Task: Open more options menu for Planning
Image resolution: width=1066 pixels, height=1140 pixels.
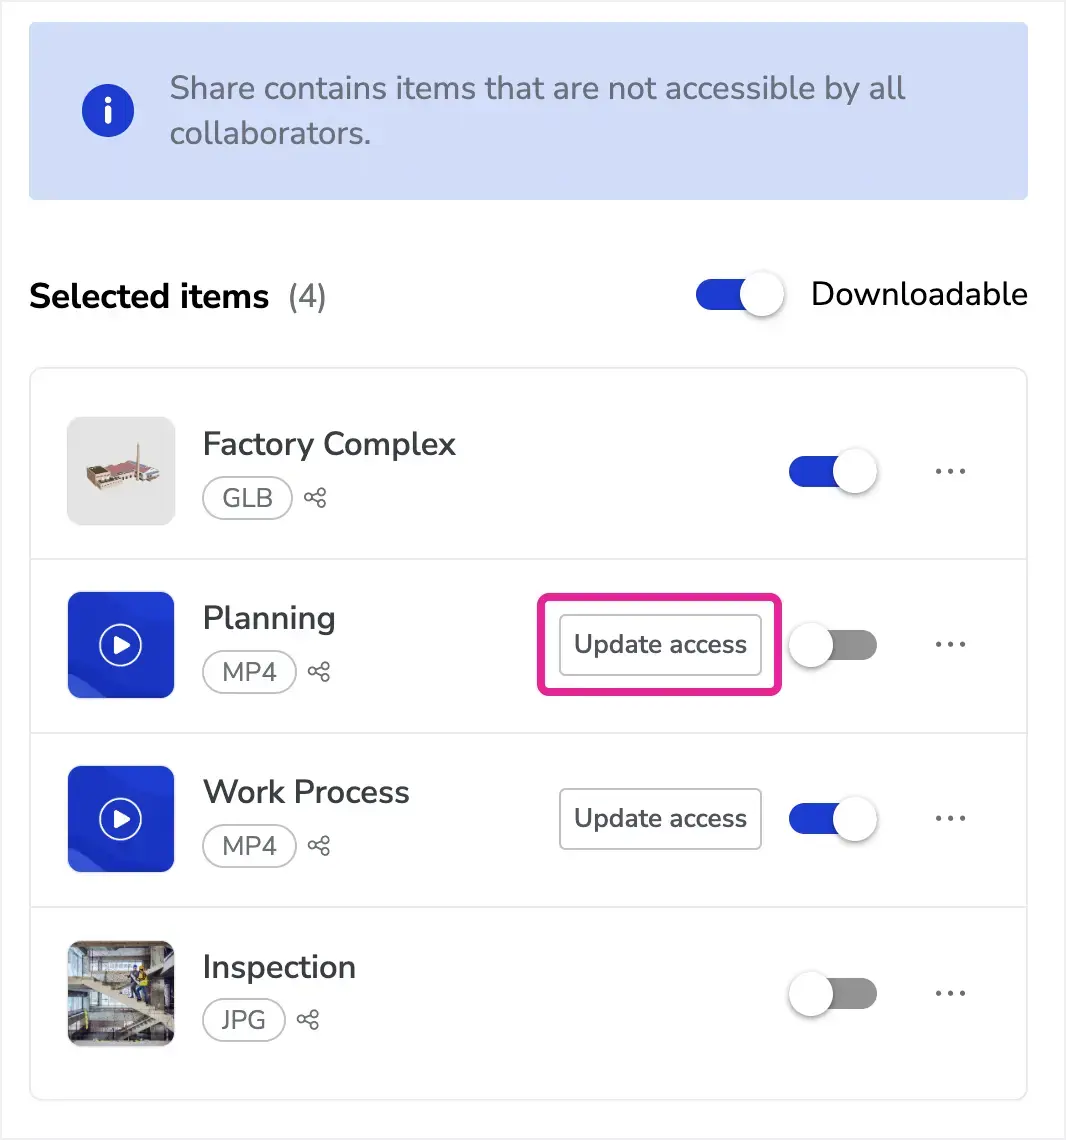Action: pyautogui.click(x=950, y=644)
